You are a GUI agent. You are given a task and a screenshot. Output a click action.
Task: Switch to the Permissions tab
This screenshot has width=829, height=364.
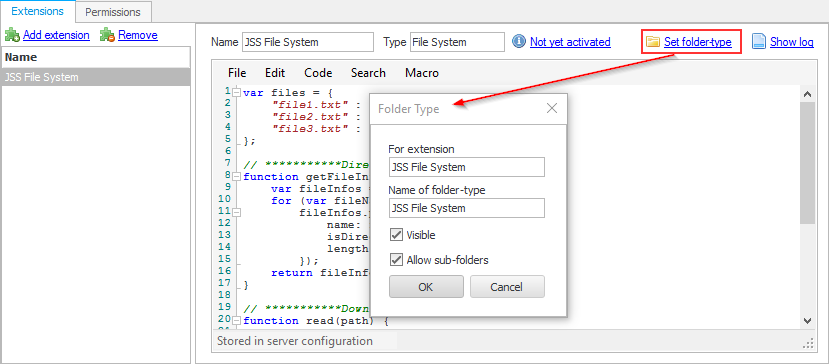click(x=113, y=12)
